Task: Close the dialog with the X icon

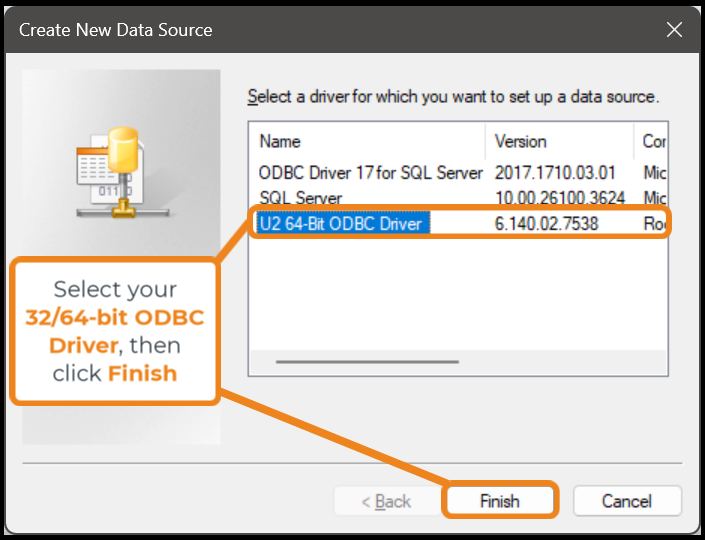Action: pos(674,30)
